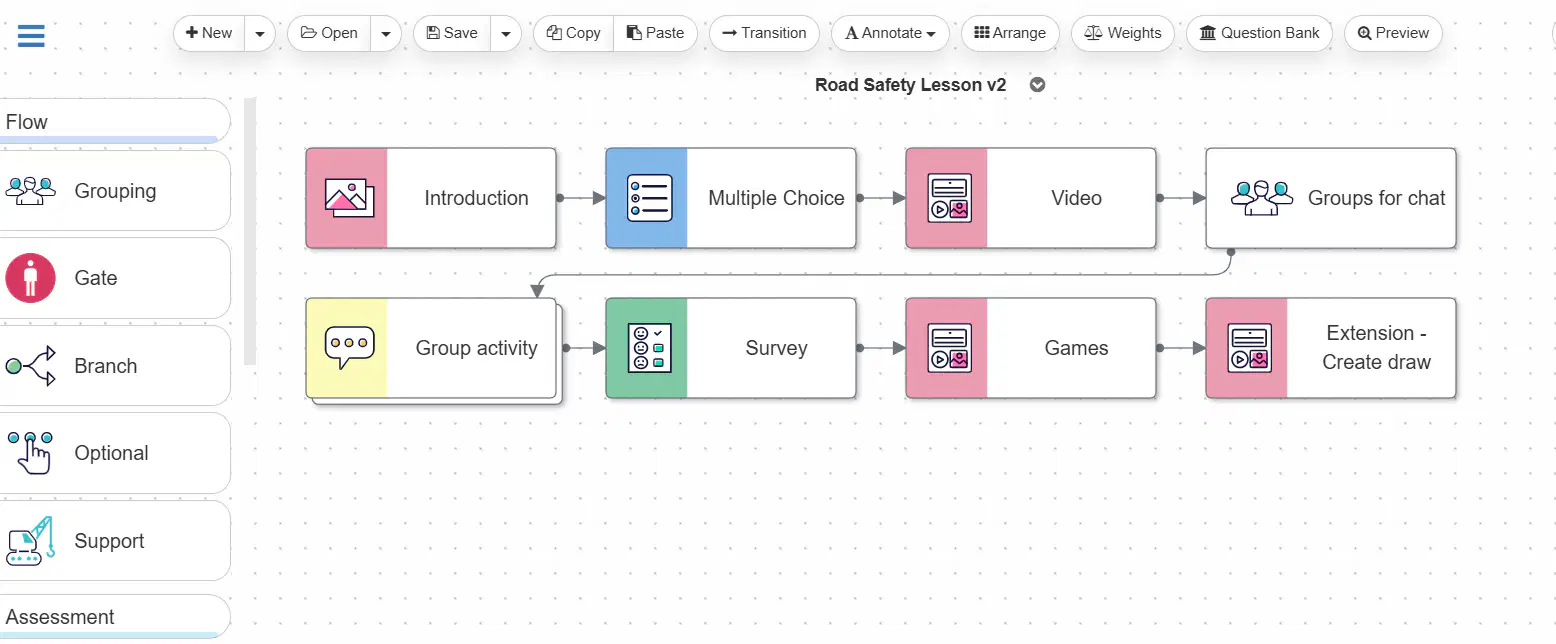Open the Assessment category tab
Screen dimensions: 1556x644
(x=115, y=616)
